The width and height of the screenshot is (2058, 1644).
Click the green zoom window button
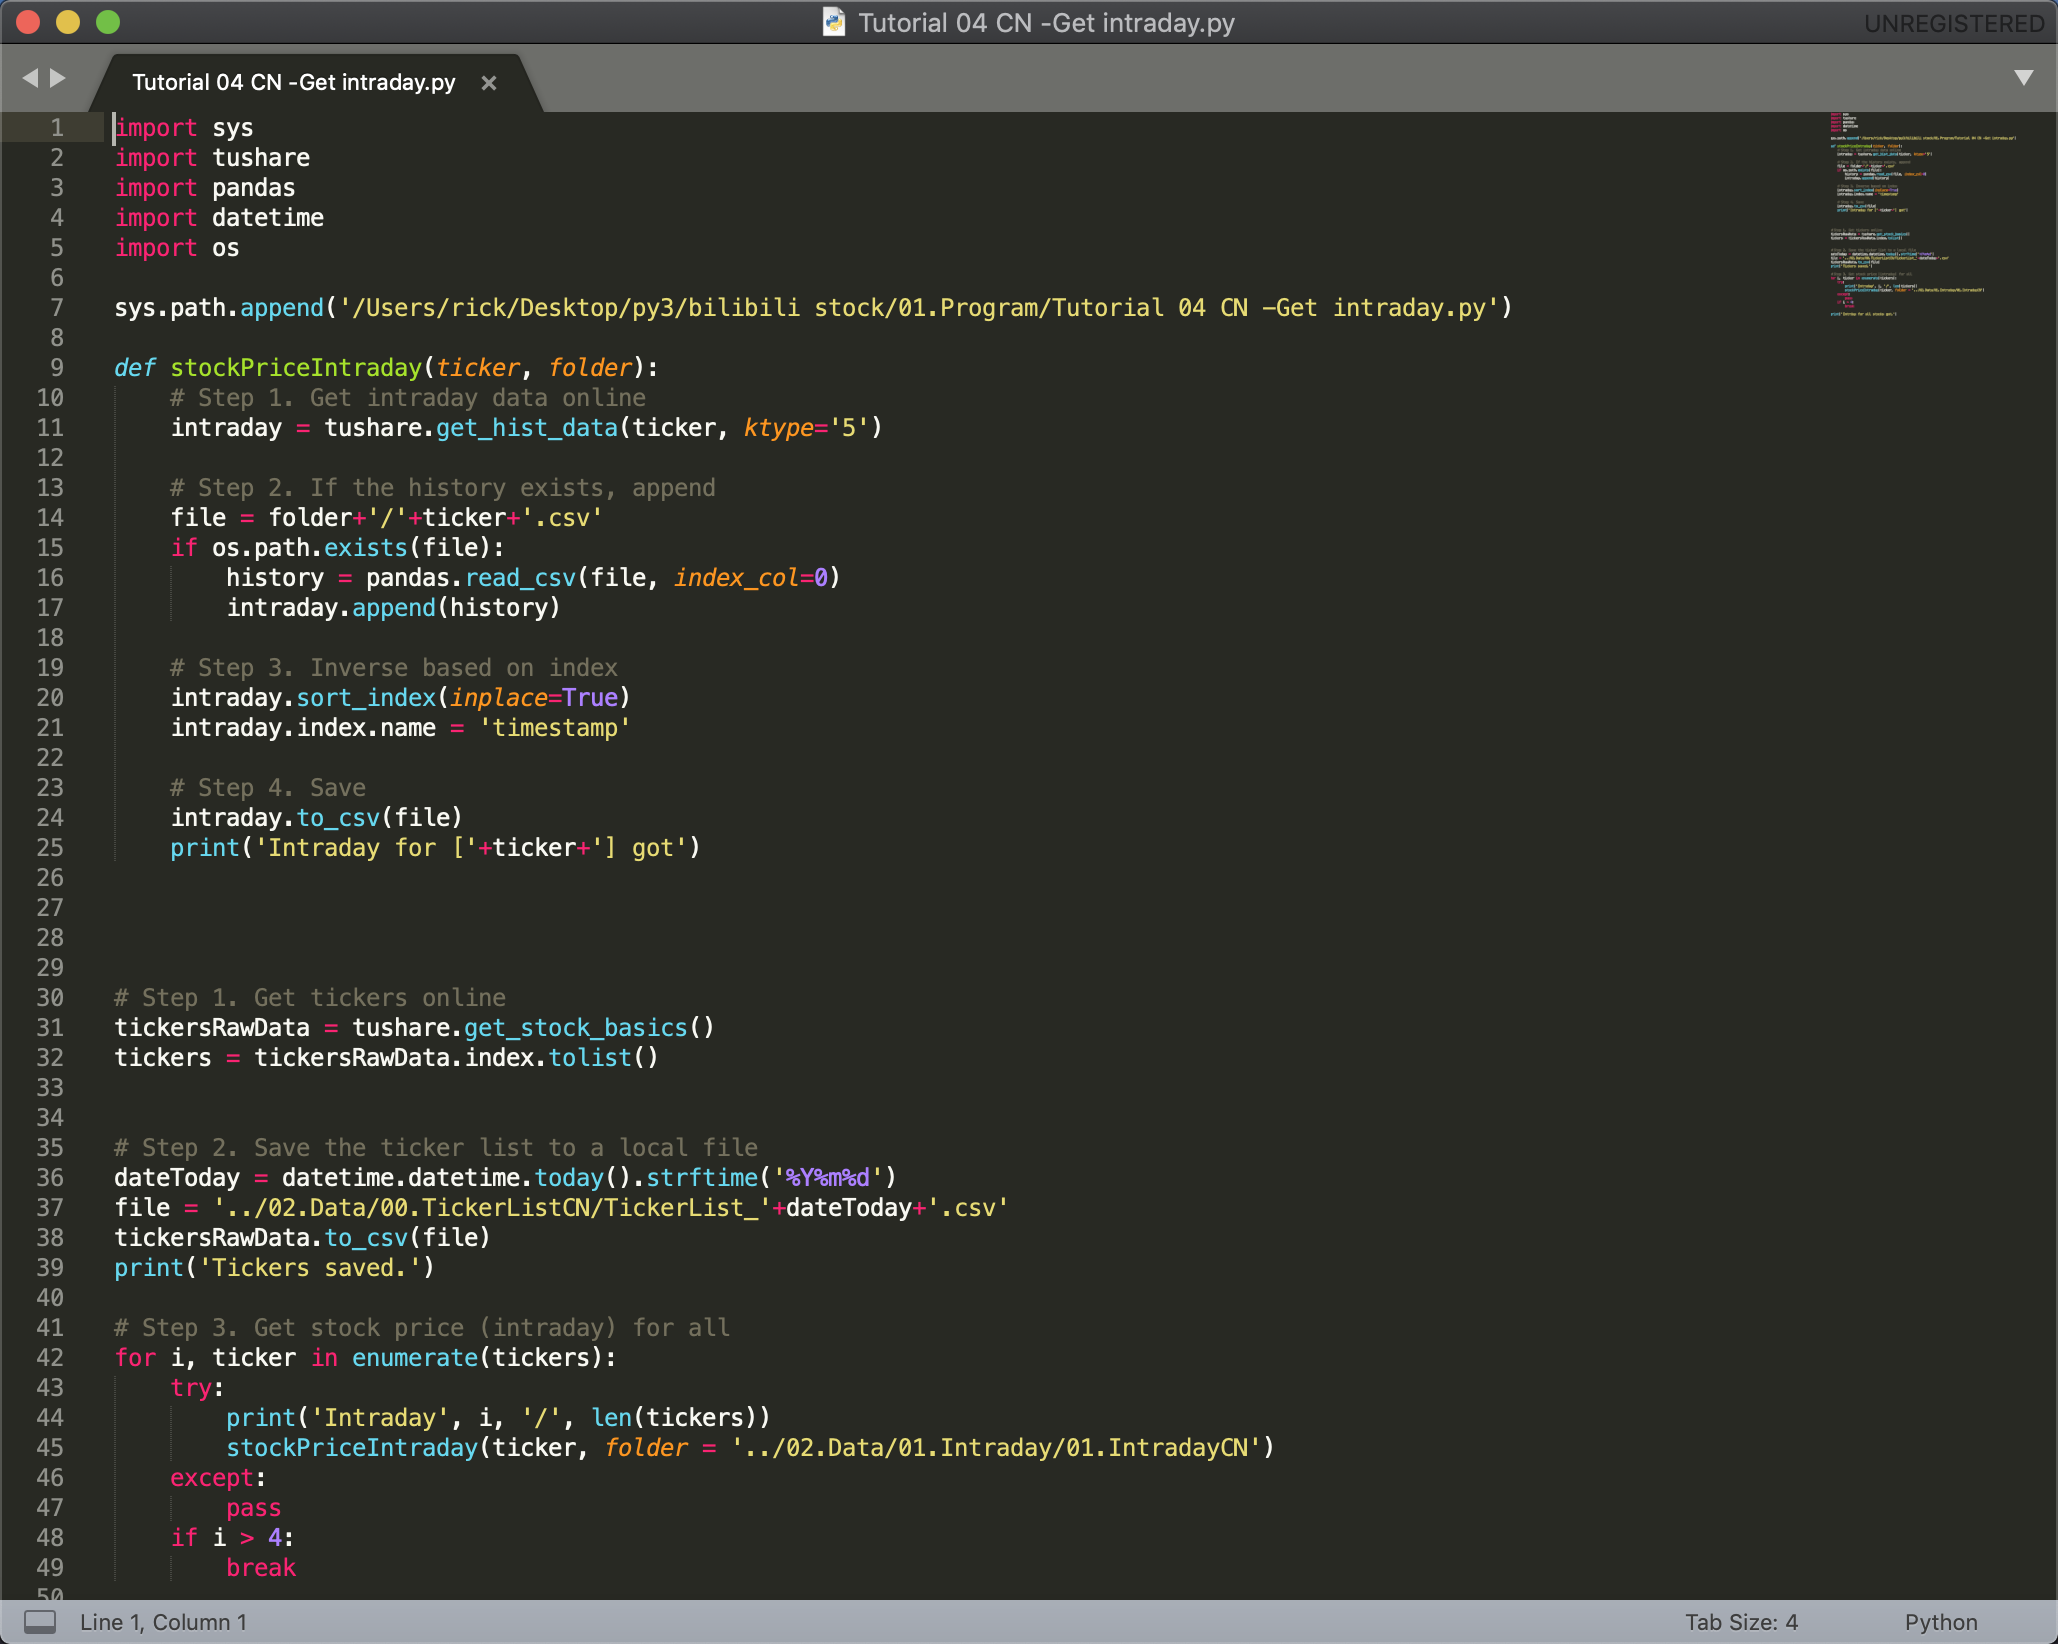(108, 22)
